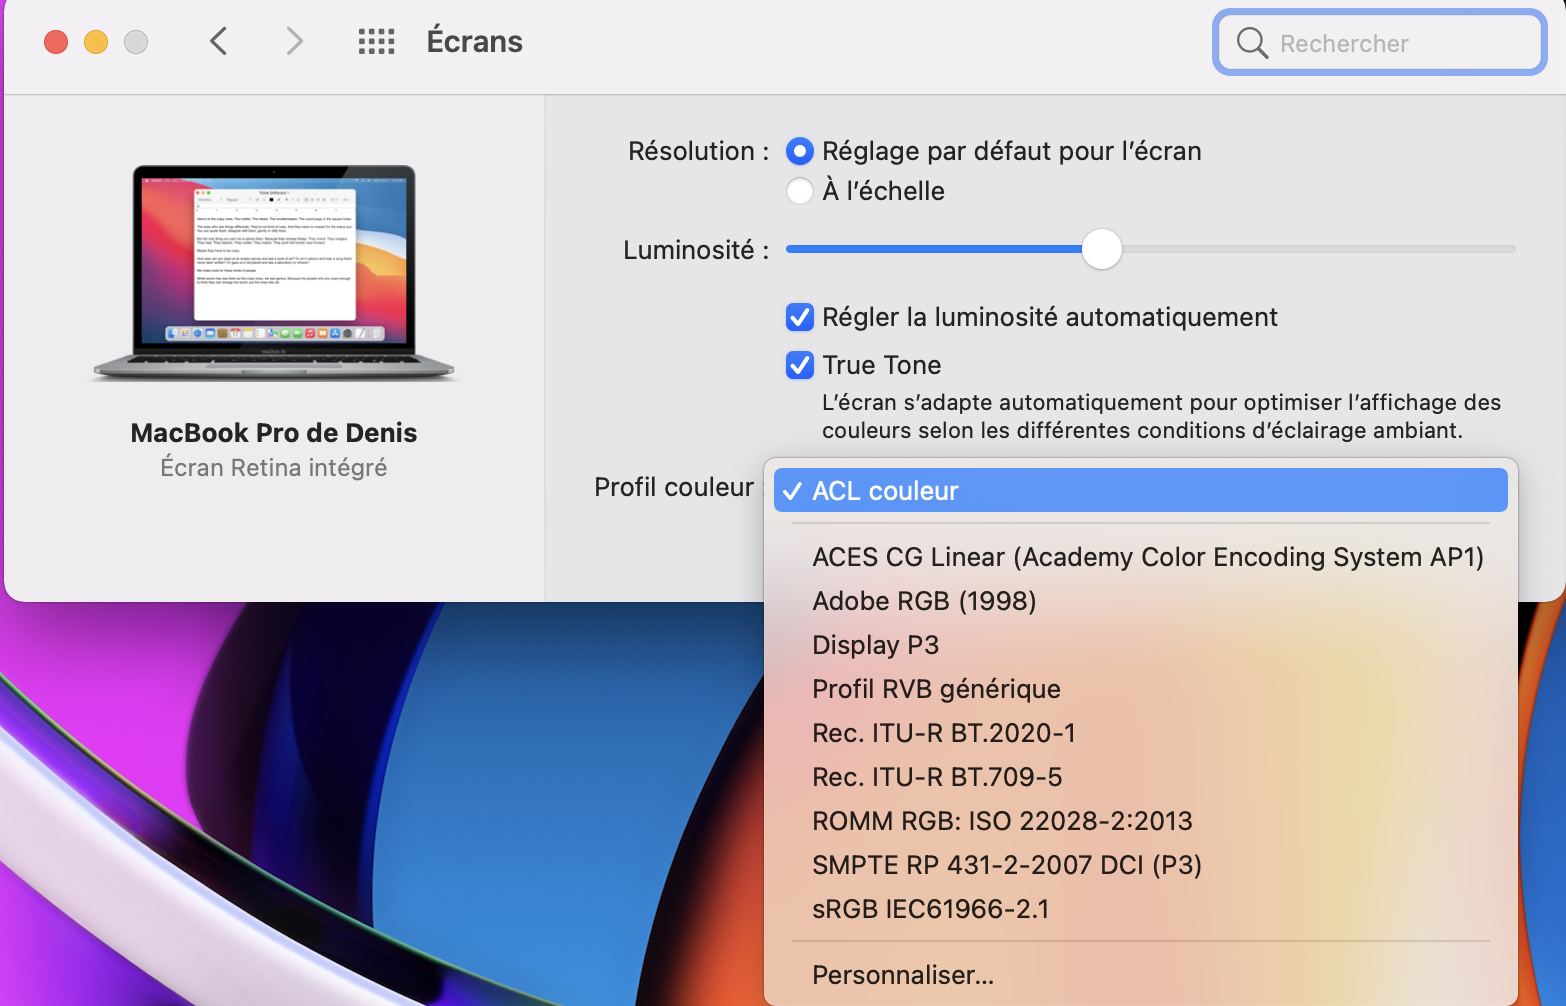Click the Luminosité slider knob
This screenshot has height=1006, width=1566.
tap(1102, 249)
